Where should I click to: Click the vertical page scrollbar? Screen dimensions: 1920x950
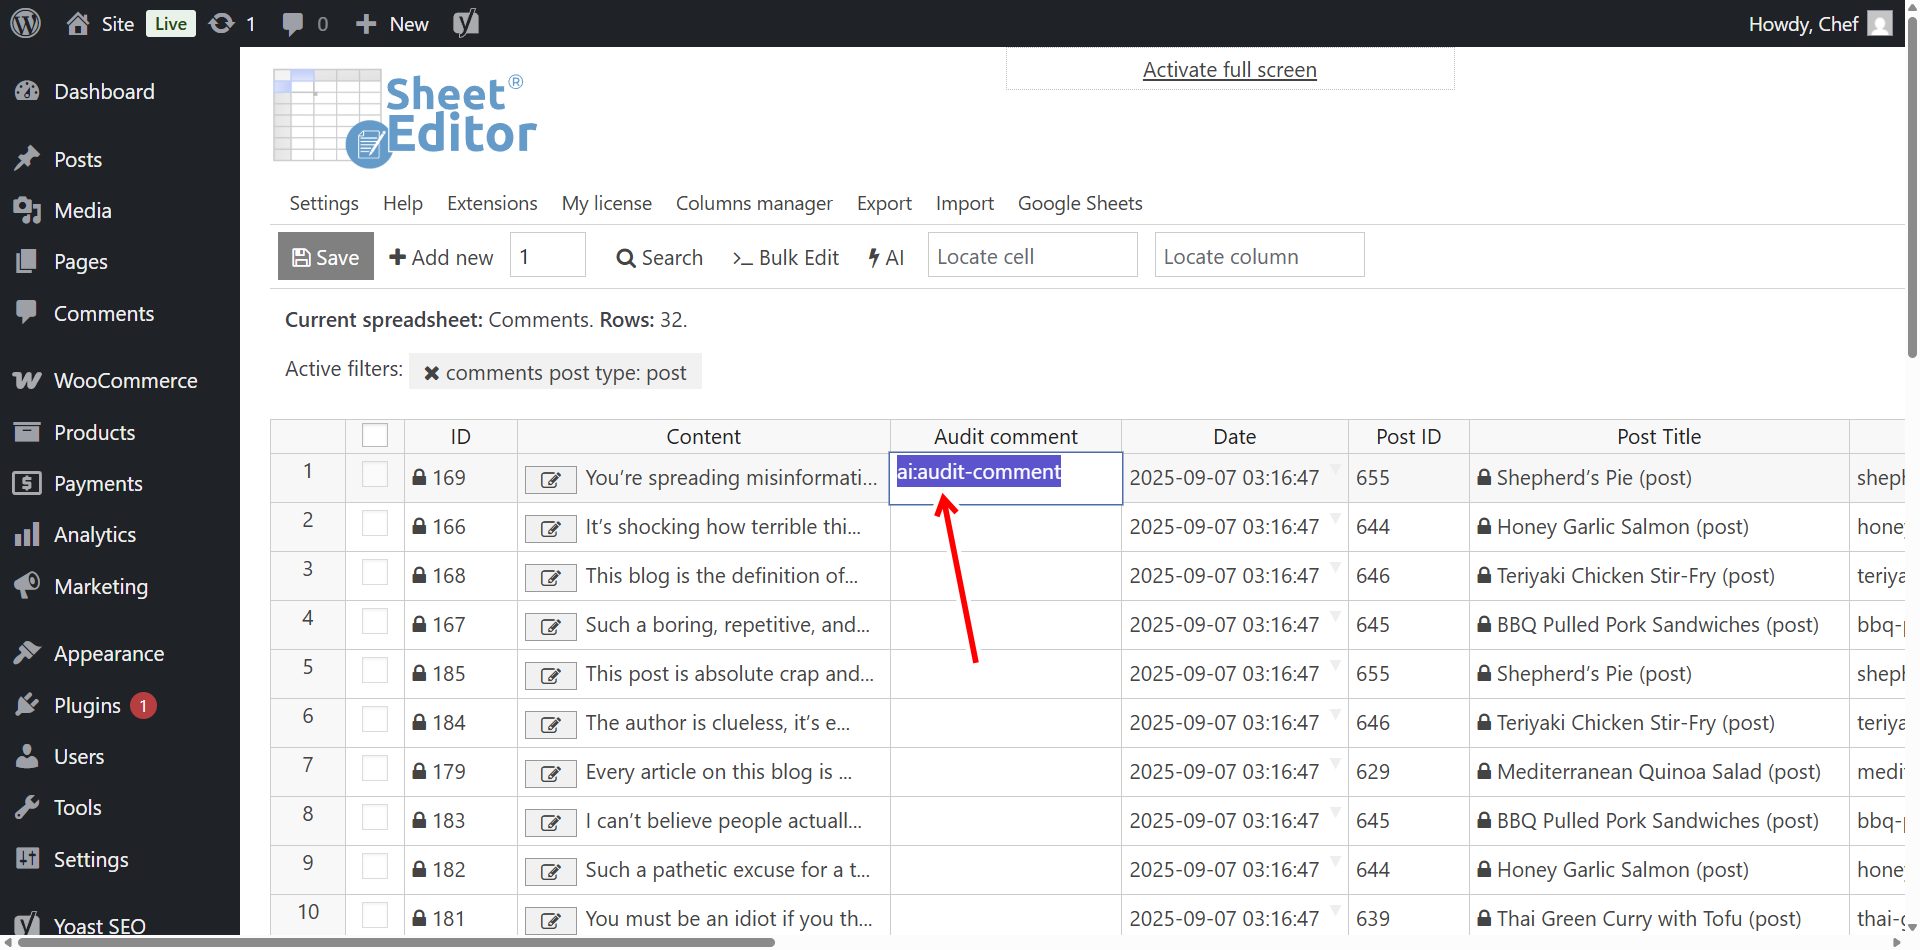pos(1912,185)
